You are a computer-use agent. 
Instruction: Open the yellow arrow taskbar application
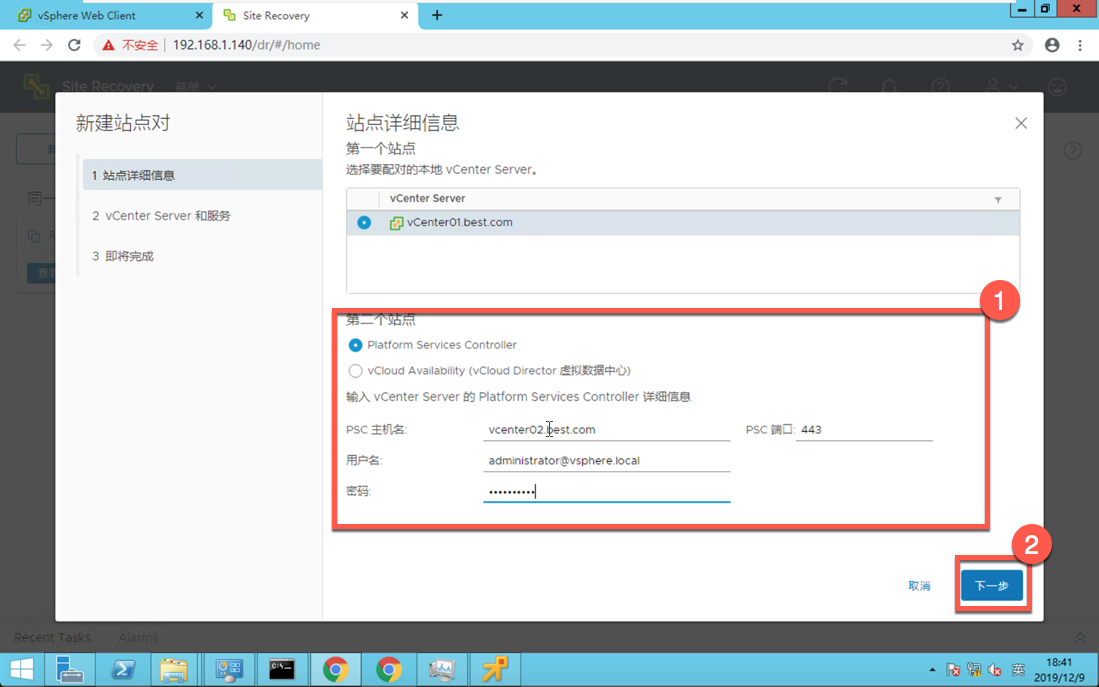point(495,669)
